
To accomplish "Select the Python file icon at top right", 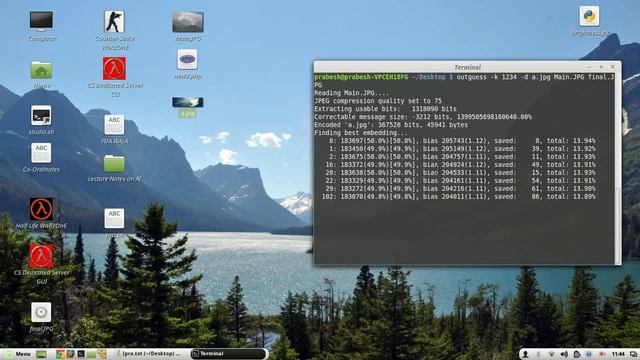I will (589, 16).
